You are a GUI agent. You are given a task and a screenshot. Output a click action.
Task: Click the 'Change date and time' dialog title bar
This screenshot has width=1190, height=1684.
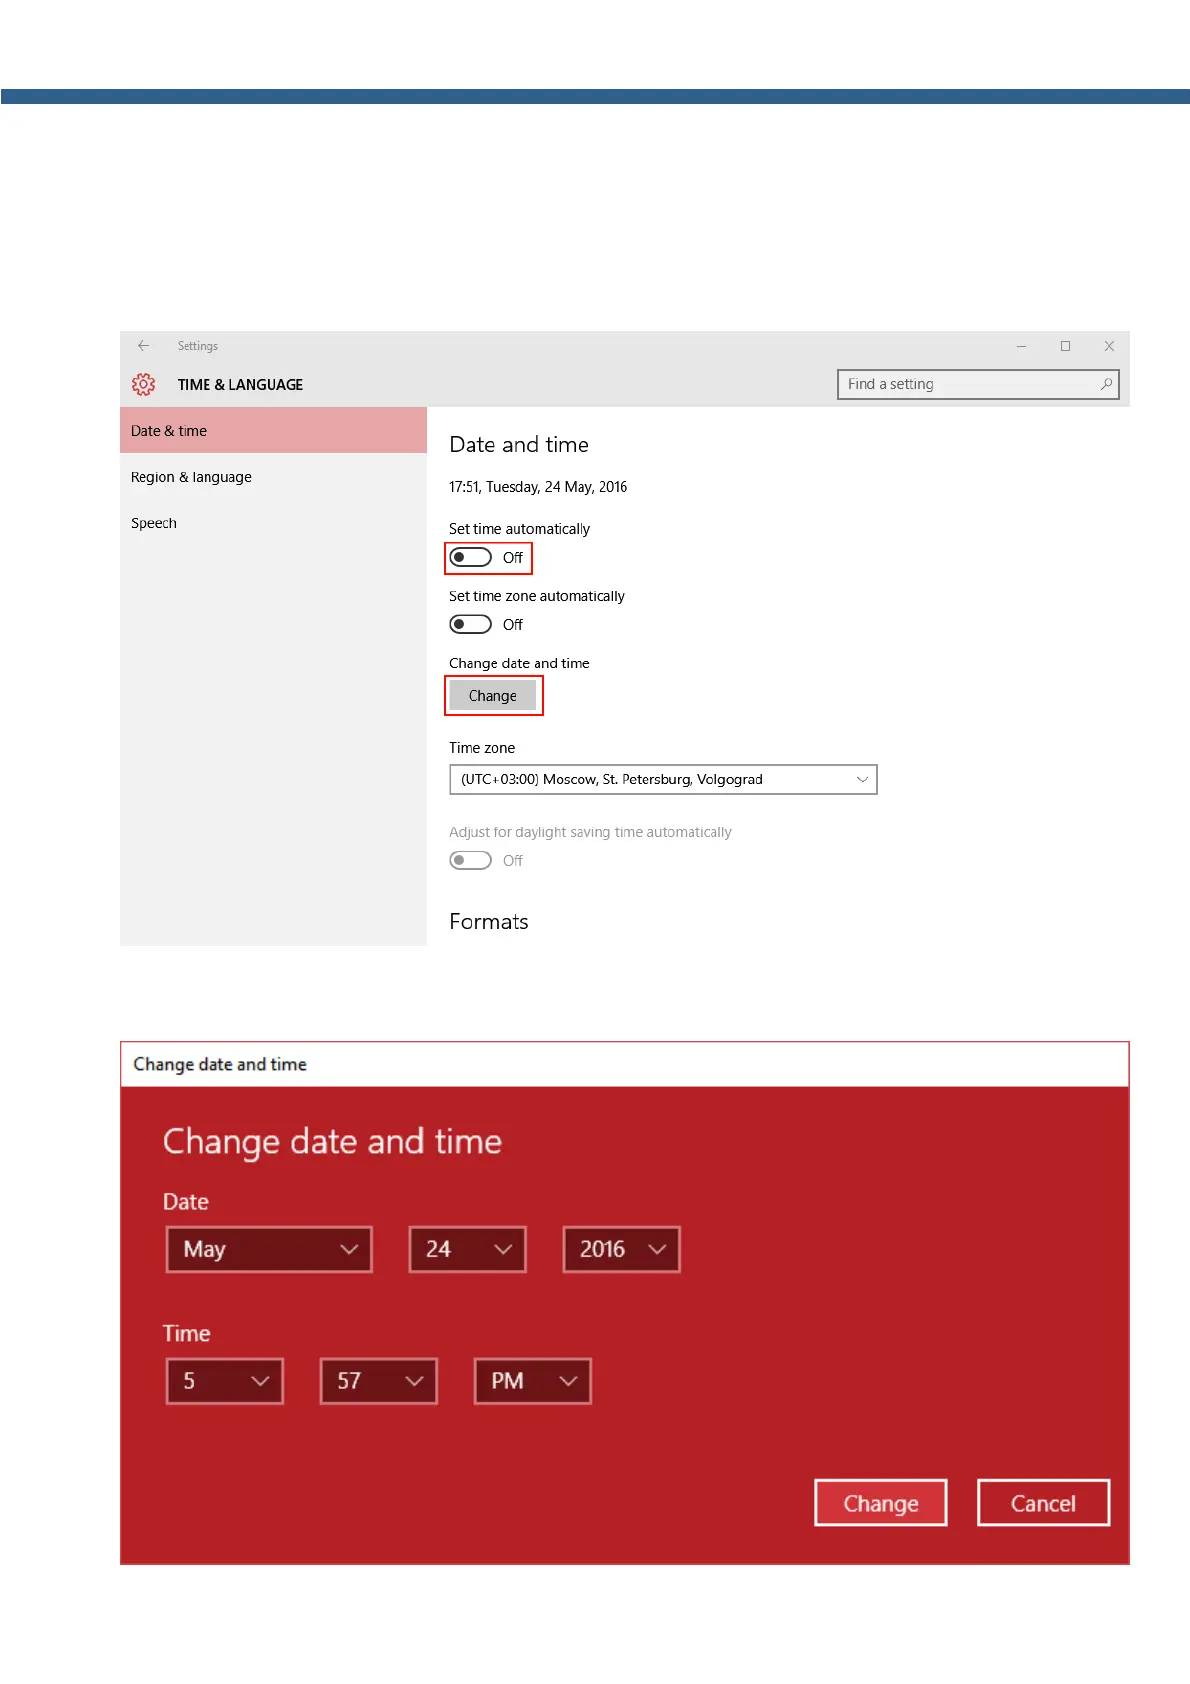point(624,1064)
